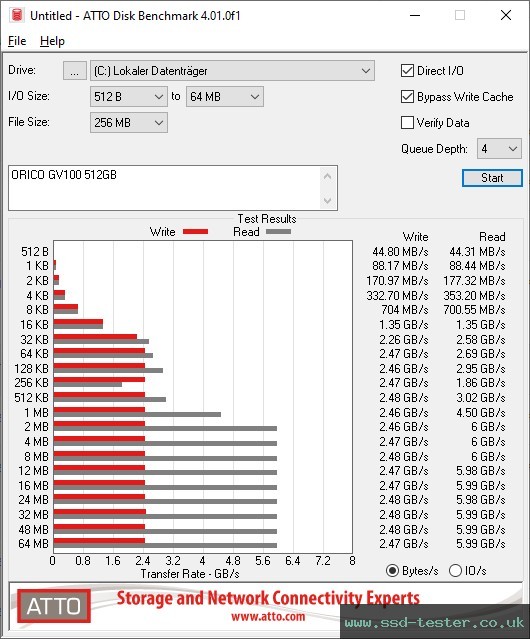This screenshot has height=639, width=530.
Task: Click the Transfer Rate - GB/s axis label
Action: coord(190,574)
